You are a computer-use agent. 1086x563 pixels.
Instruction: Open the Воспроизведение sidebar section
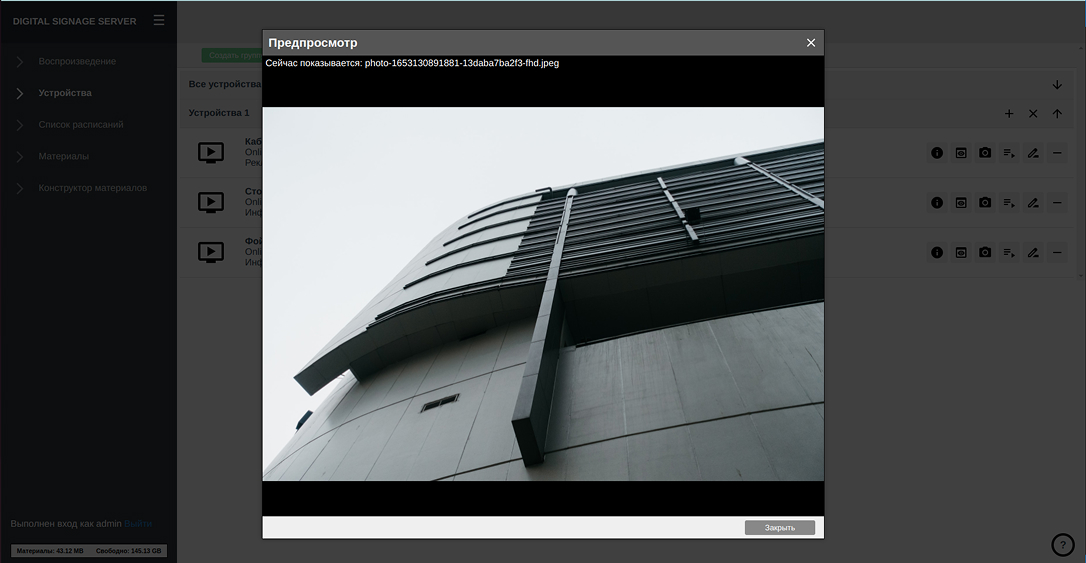77,61
